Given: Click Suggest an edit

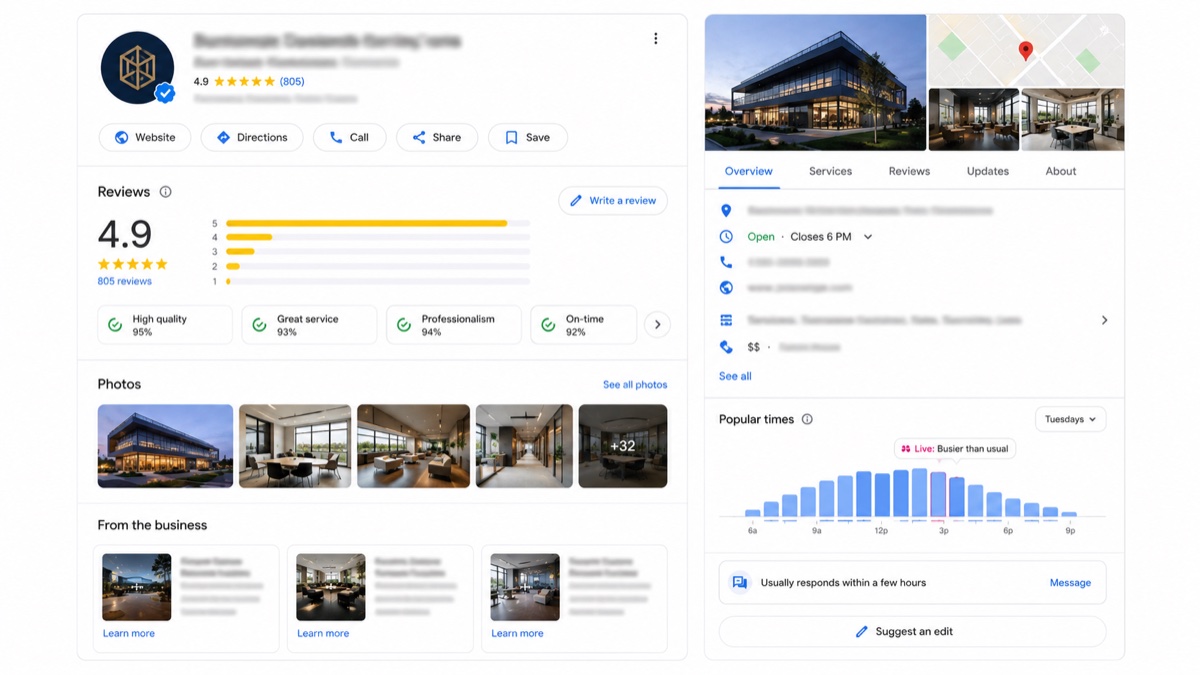Looking at the screenshot, I should click(912, 632).
